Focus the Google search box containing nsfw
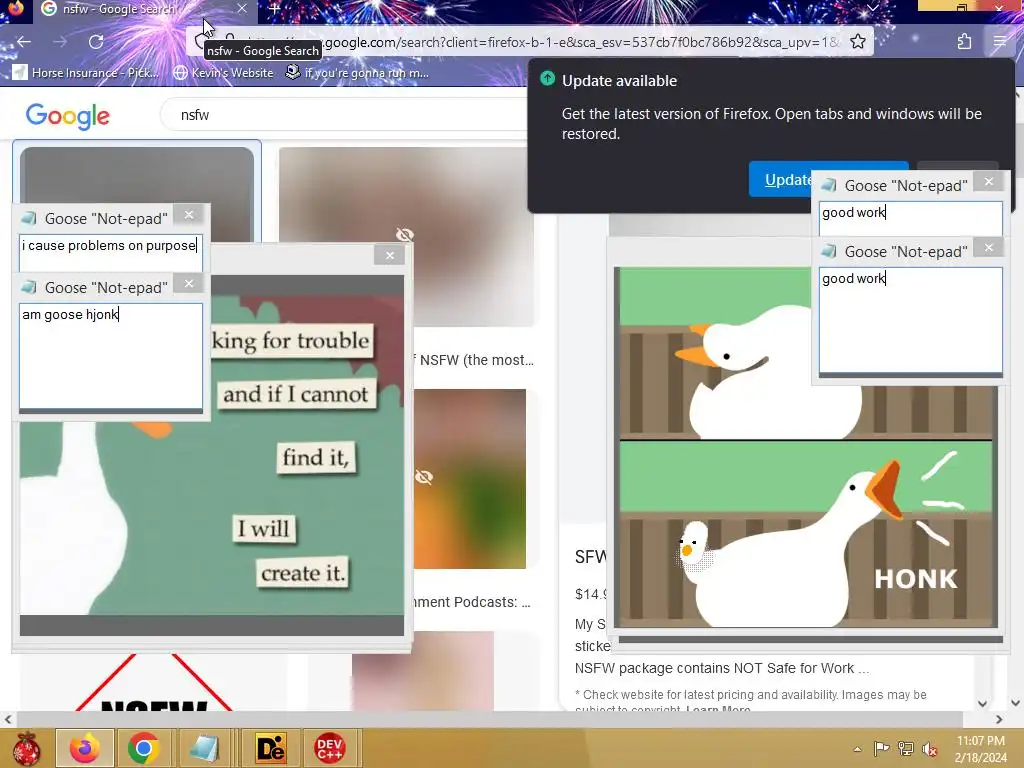 [x=346, y=115]
